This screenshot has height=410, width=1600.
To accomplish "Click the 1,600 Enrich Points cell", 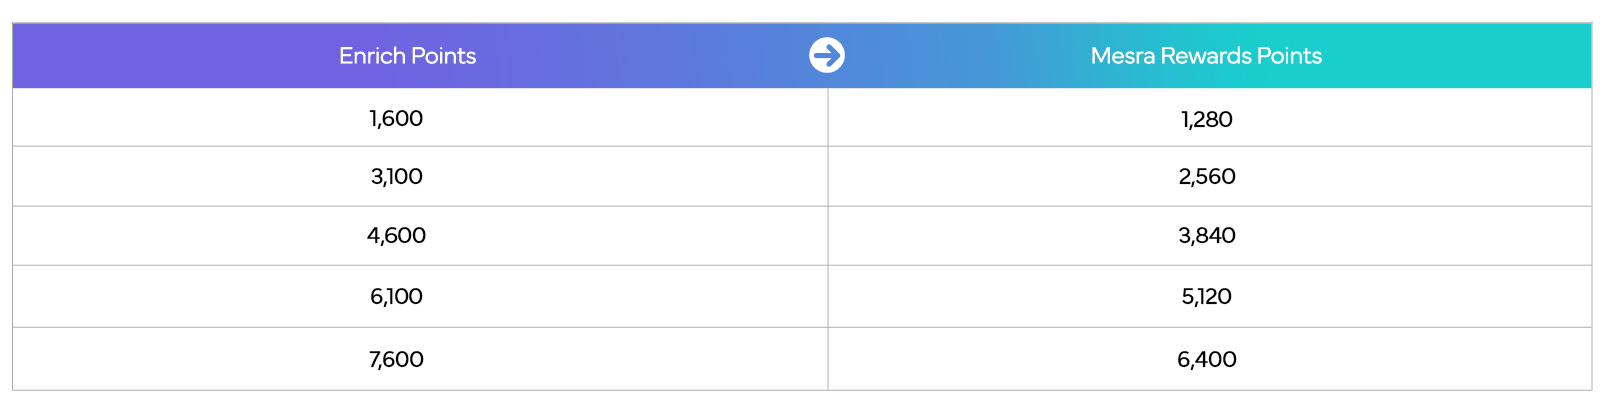I will pyautogui.click(x=396, y=118).
